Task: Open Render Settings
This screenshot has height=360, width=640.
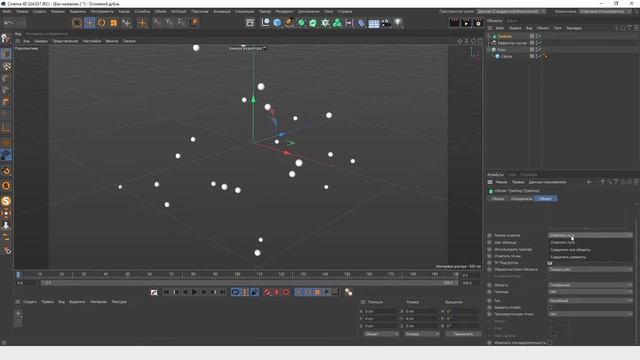Action: point(478,23)
